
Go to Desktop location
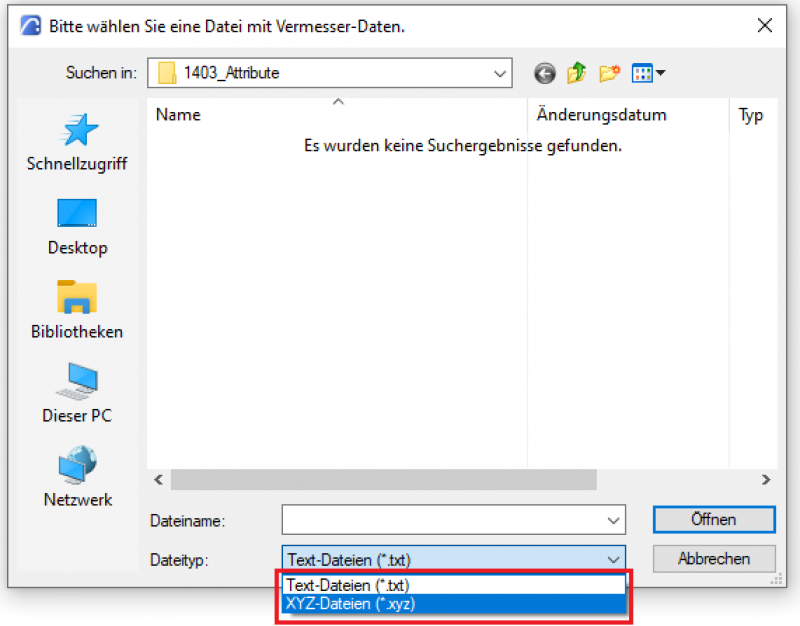pyautogui.click(x=77, y=225)
